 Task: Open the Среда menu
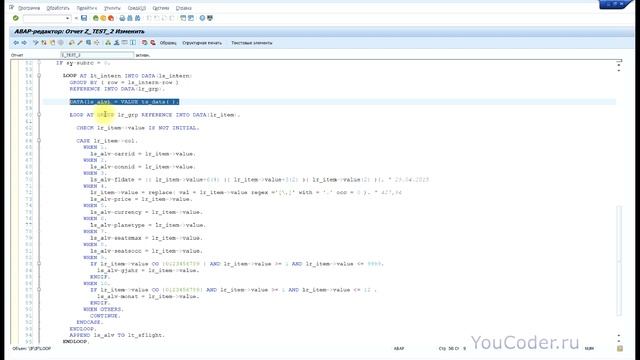(137, 8)
